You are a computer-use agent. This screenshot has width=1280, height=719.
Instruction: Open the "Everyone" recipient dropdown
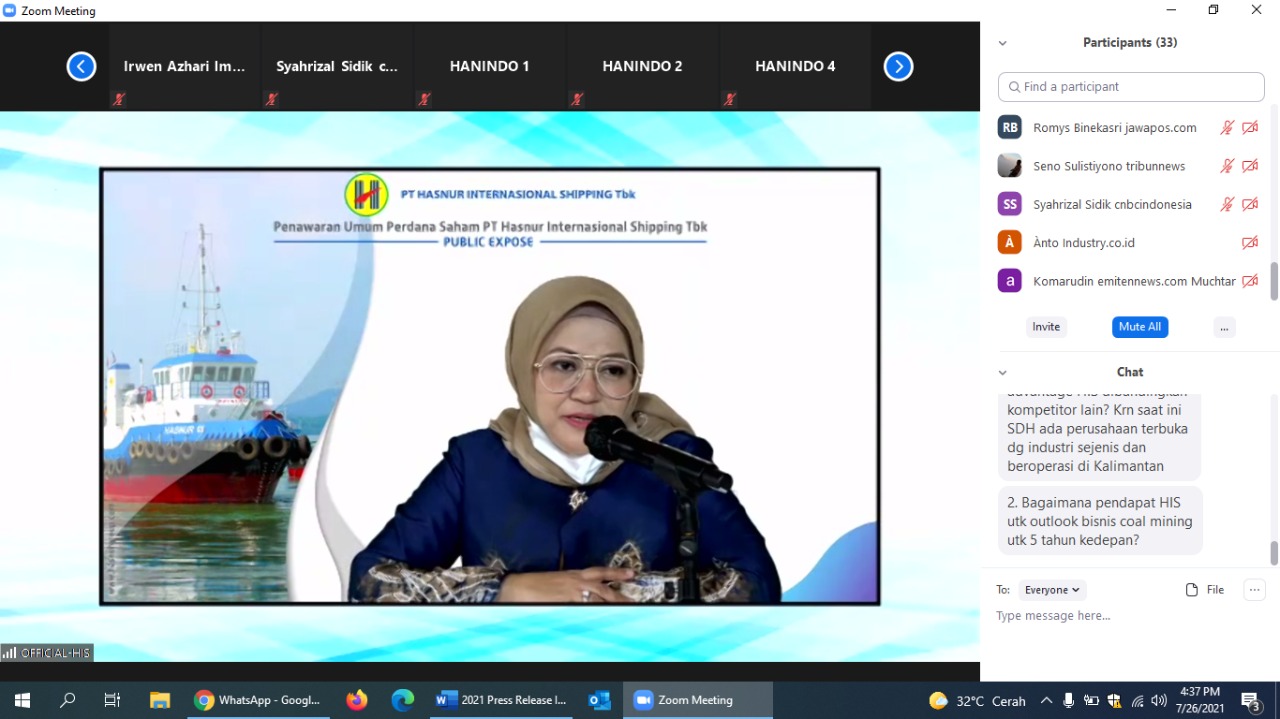click(1051, 589)
